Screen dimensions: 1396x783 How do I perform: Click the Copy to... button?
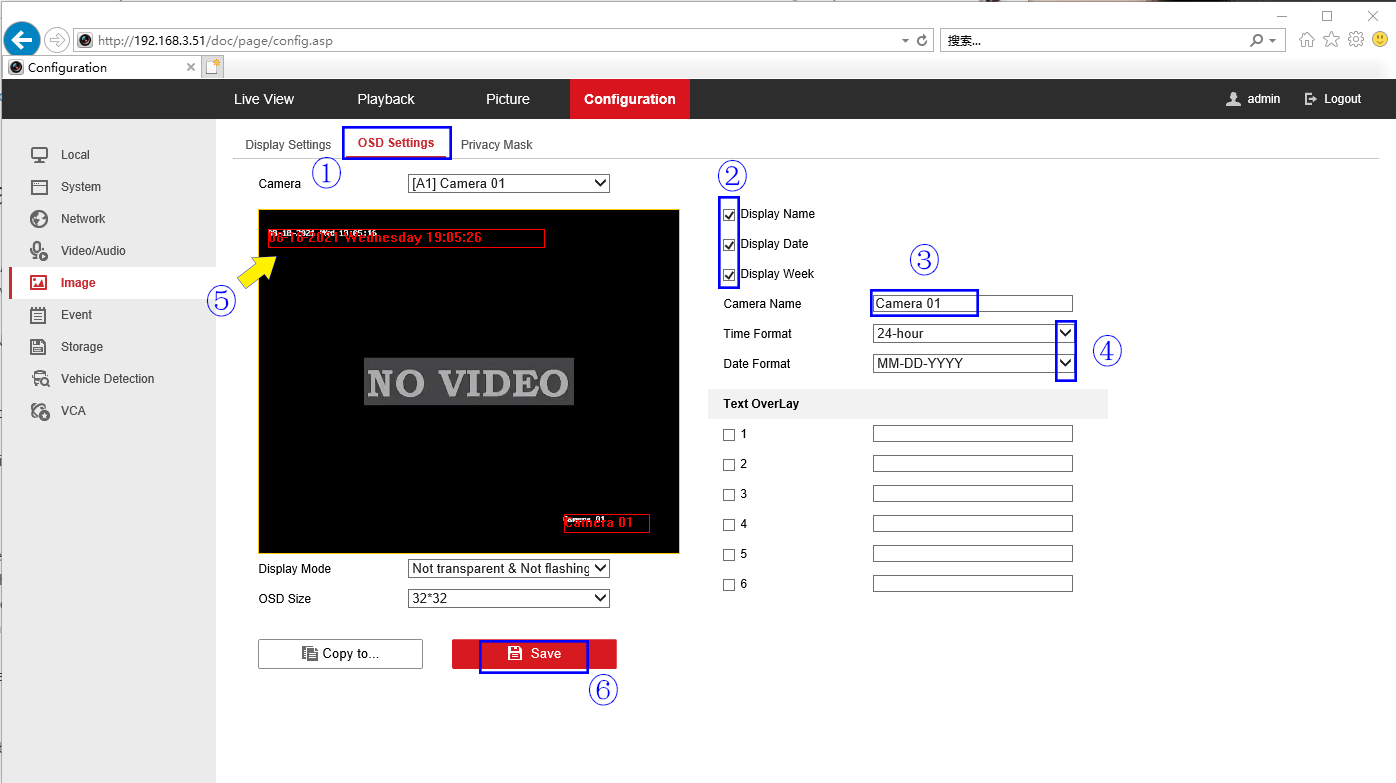pos(340,654)
